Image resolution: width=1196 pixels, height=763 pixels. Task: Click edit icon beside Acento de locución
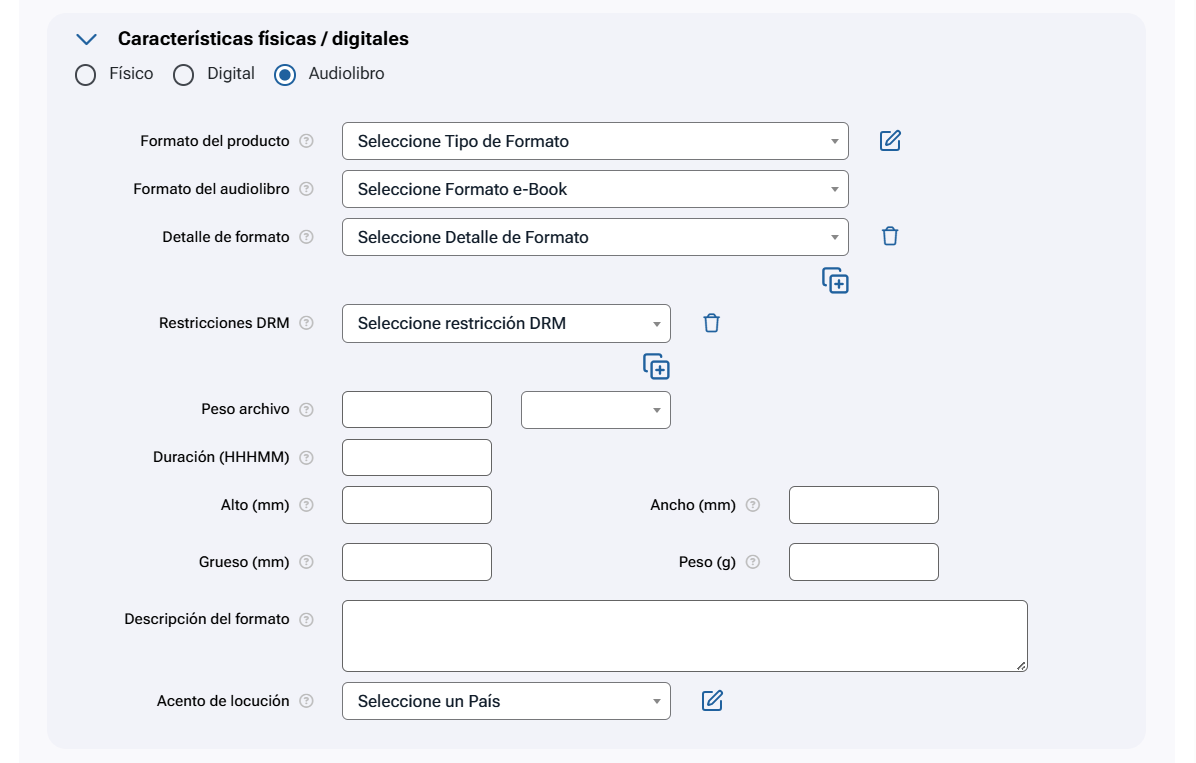[x=712, y=701]
